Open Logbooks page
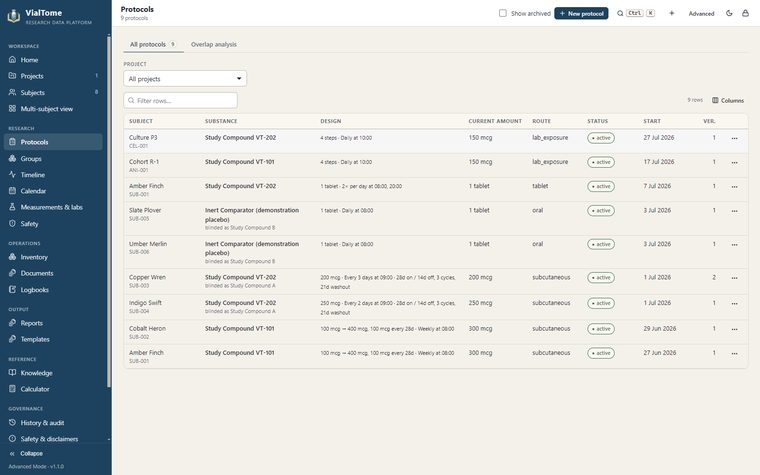This screenshot has width=760, height=475. (x=53, y=290)
